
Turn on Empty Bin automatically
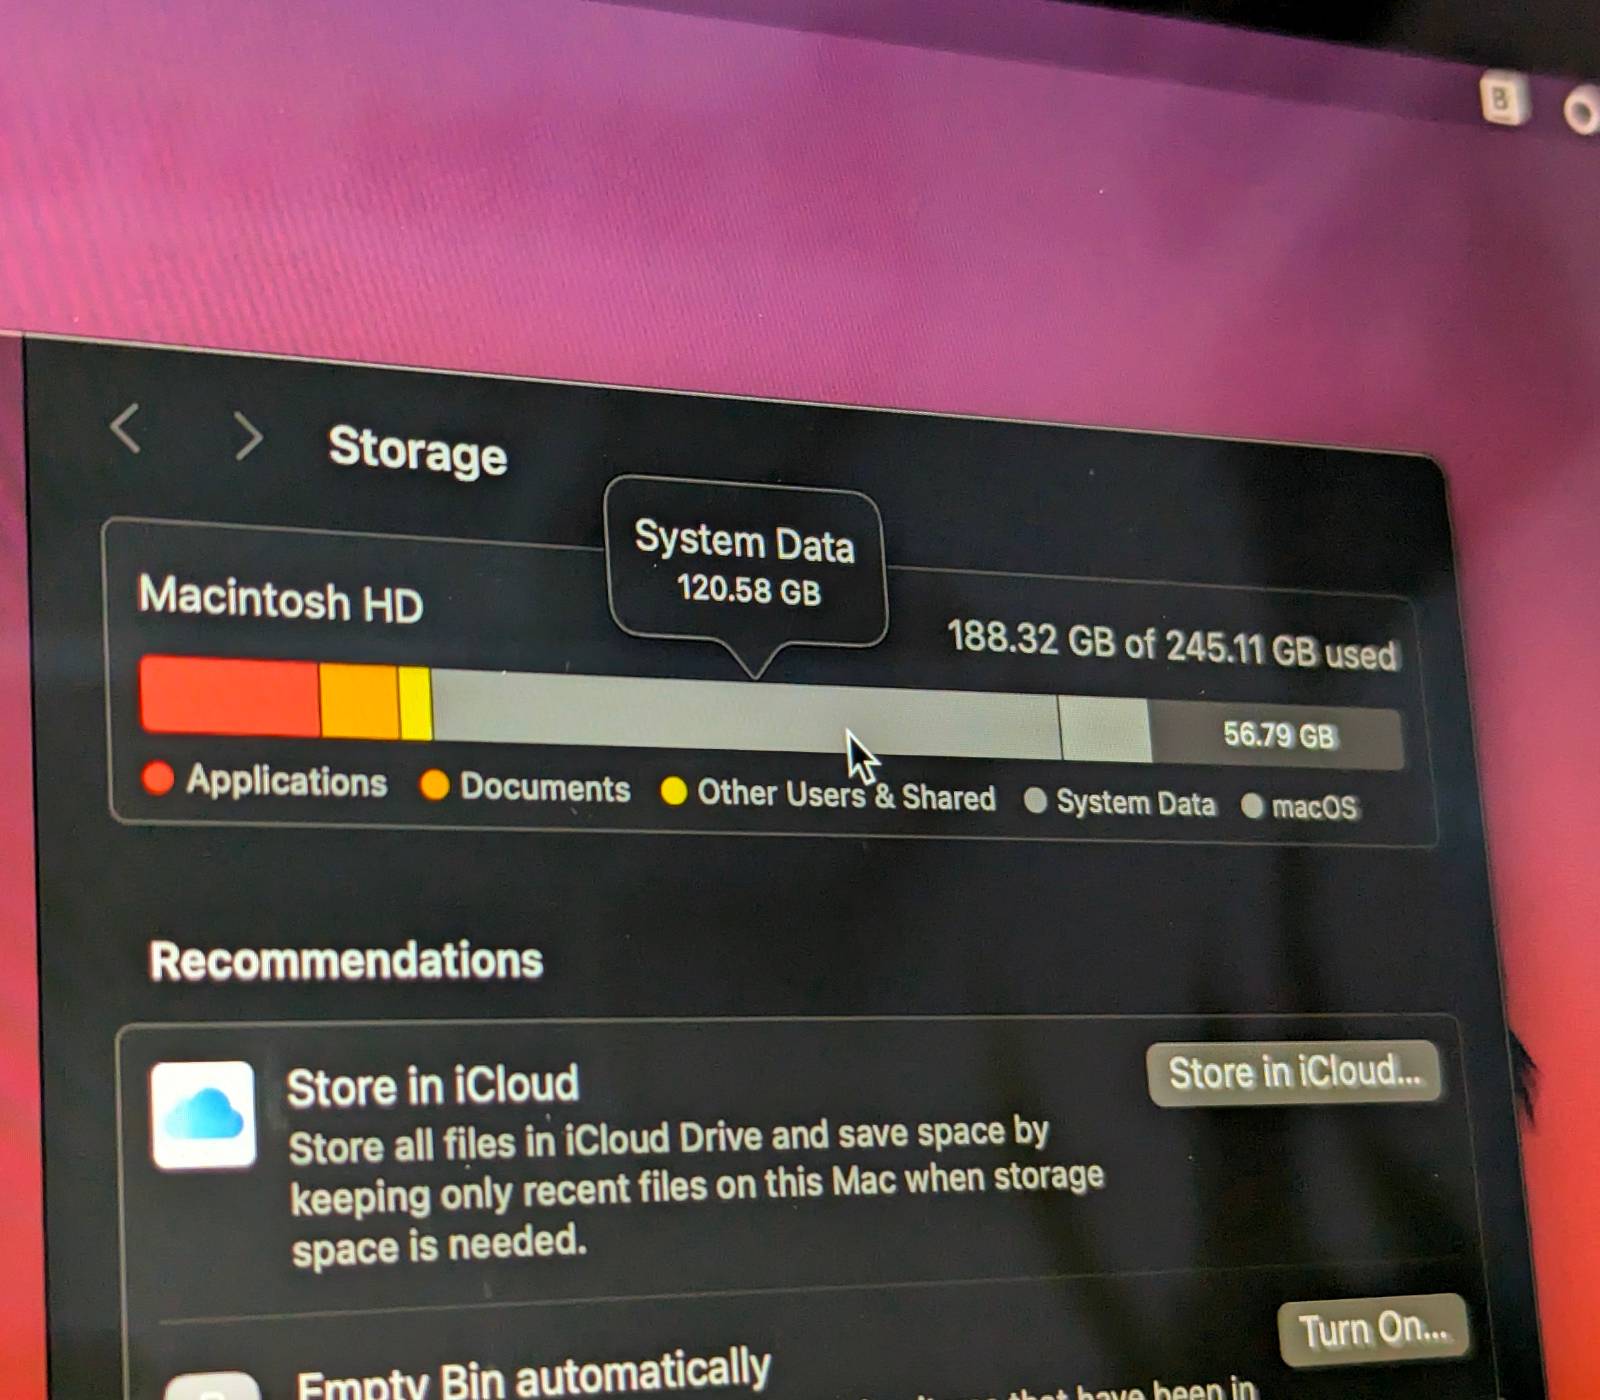(x=1373, y=1330)
